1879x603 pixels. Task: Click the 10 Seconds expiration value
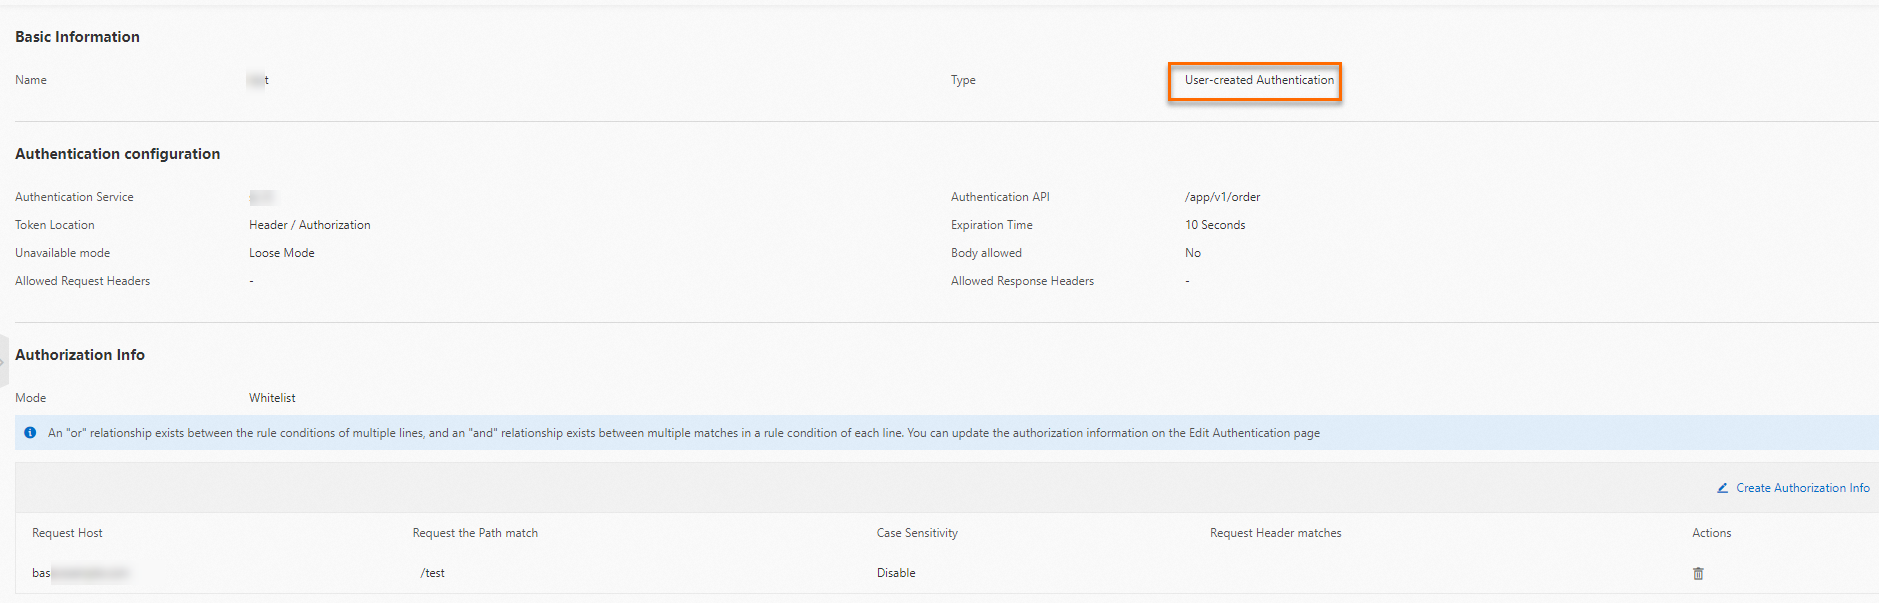pyautogui.click(x=1215, y=225)
